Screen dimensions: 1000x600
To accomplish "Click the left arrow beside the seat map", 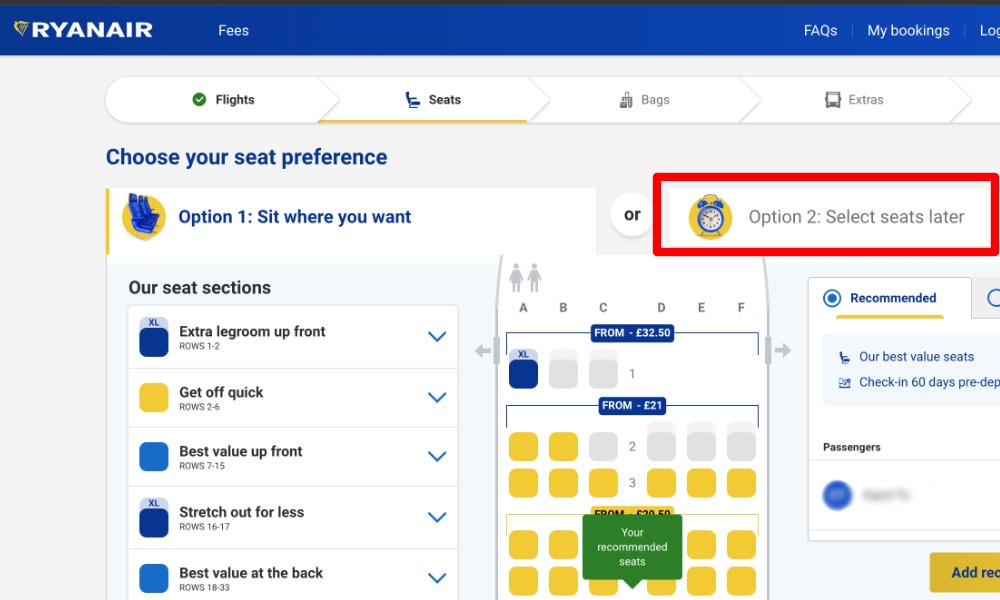I will pyautogui.click(x=483, y=351).
